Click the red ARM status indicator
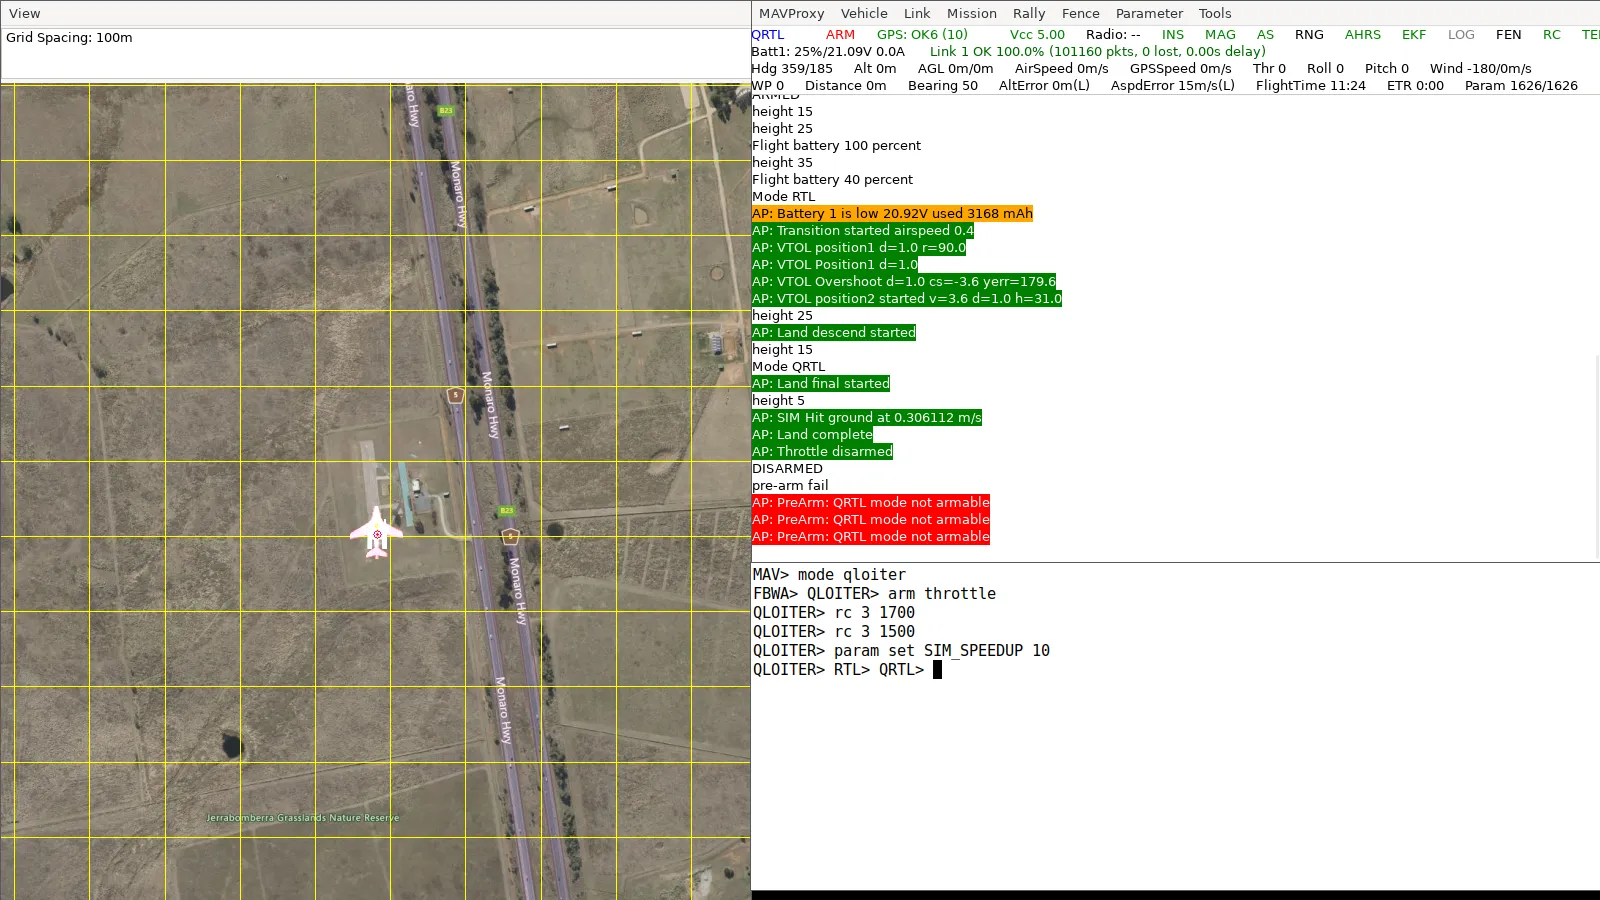1600x900 pixels. (x=840, y=34)
